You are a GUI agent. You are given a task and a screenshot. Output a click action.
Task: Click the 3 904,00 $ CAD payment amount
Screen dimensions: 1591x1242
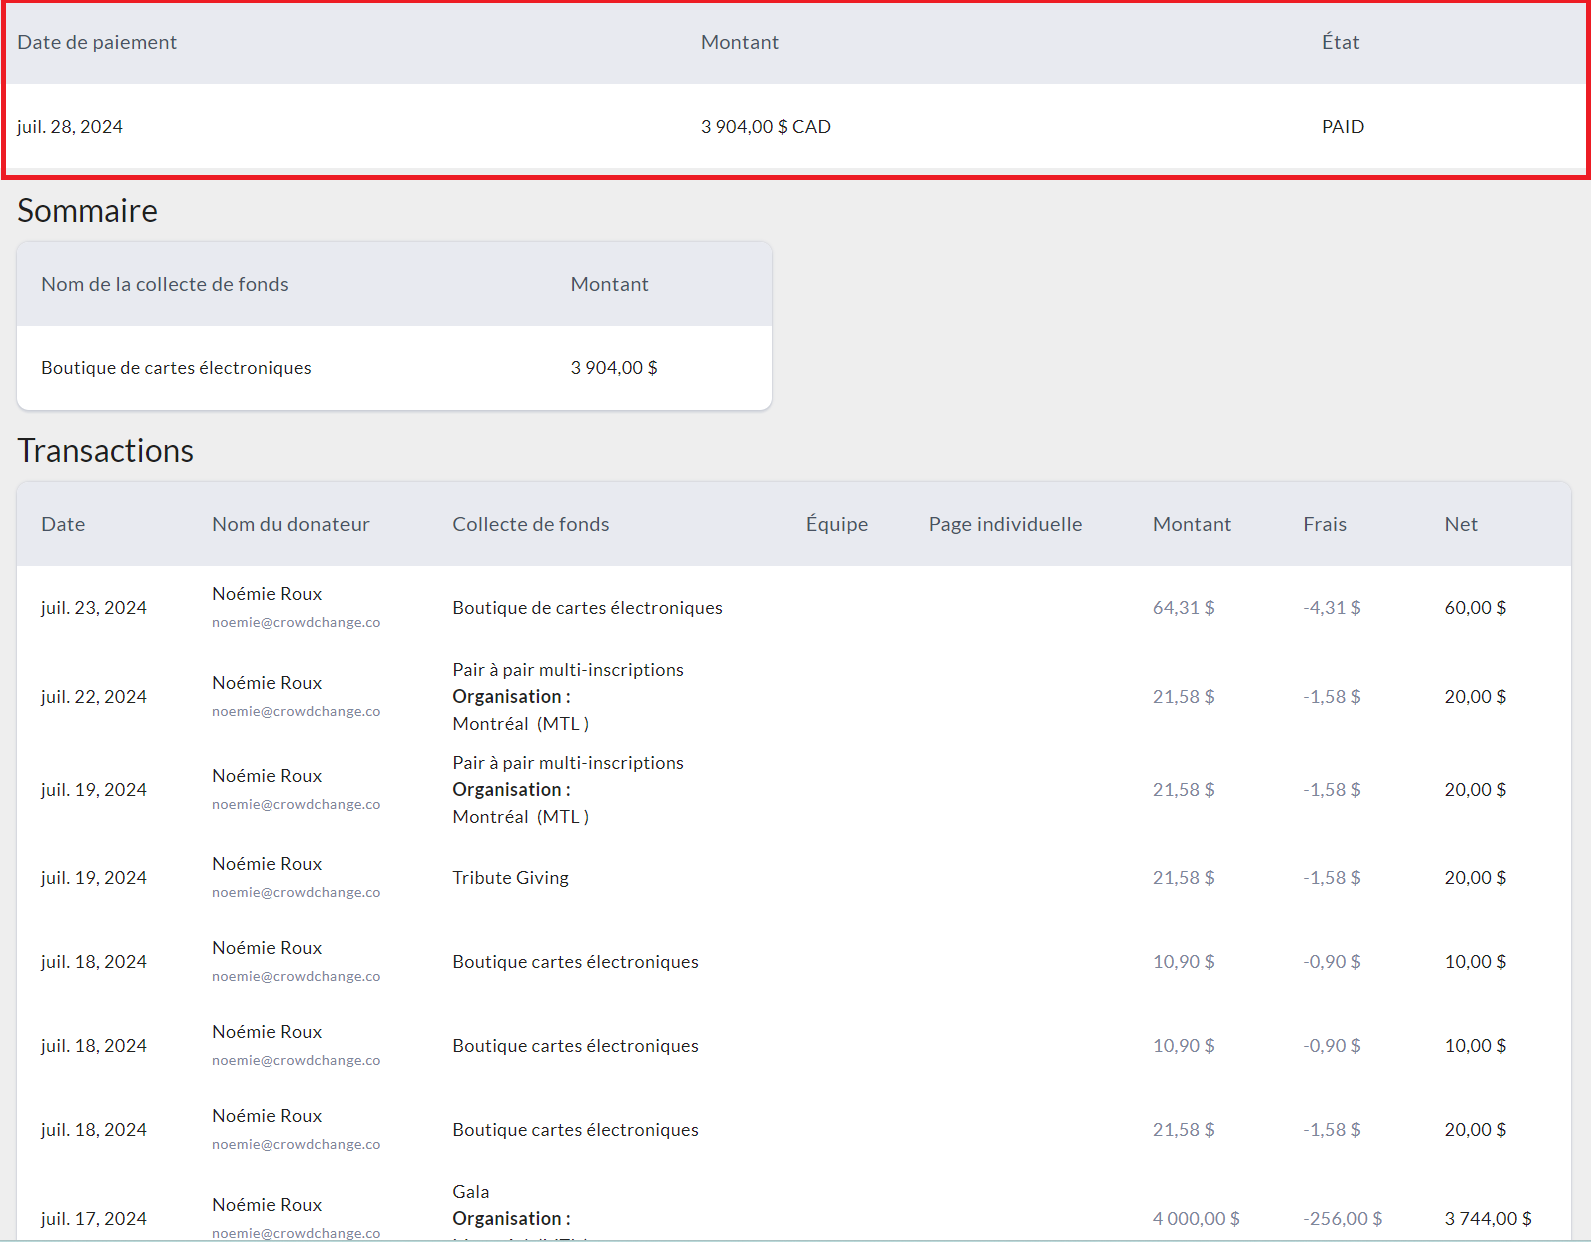pos(765,127)
